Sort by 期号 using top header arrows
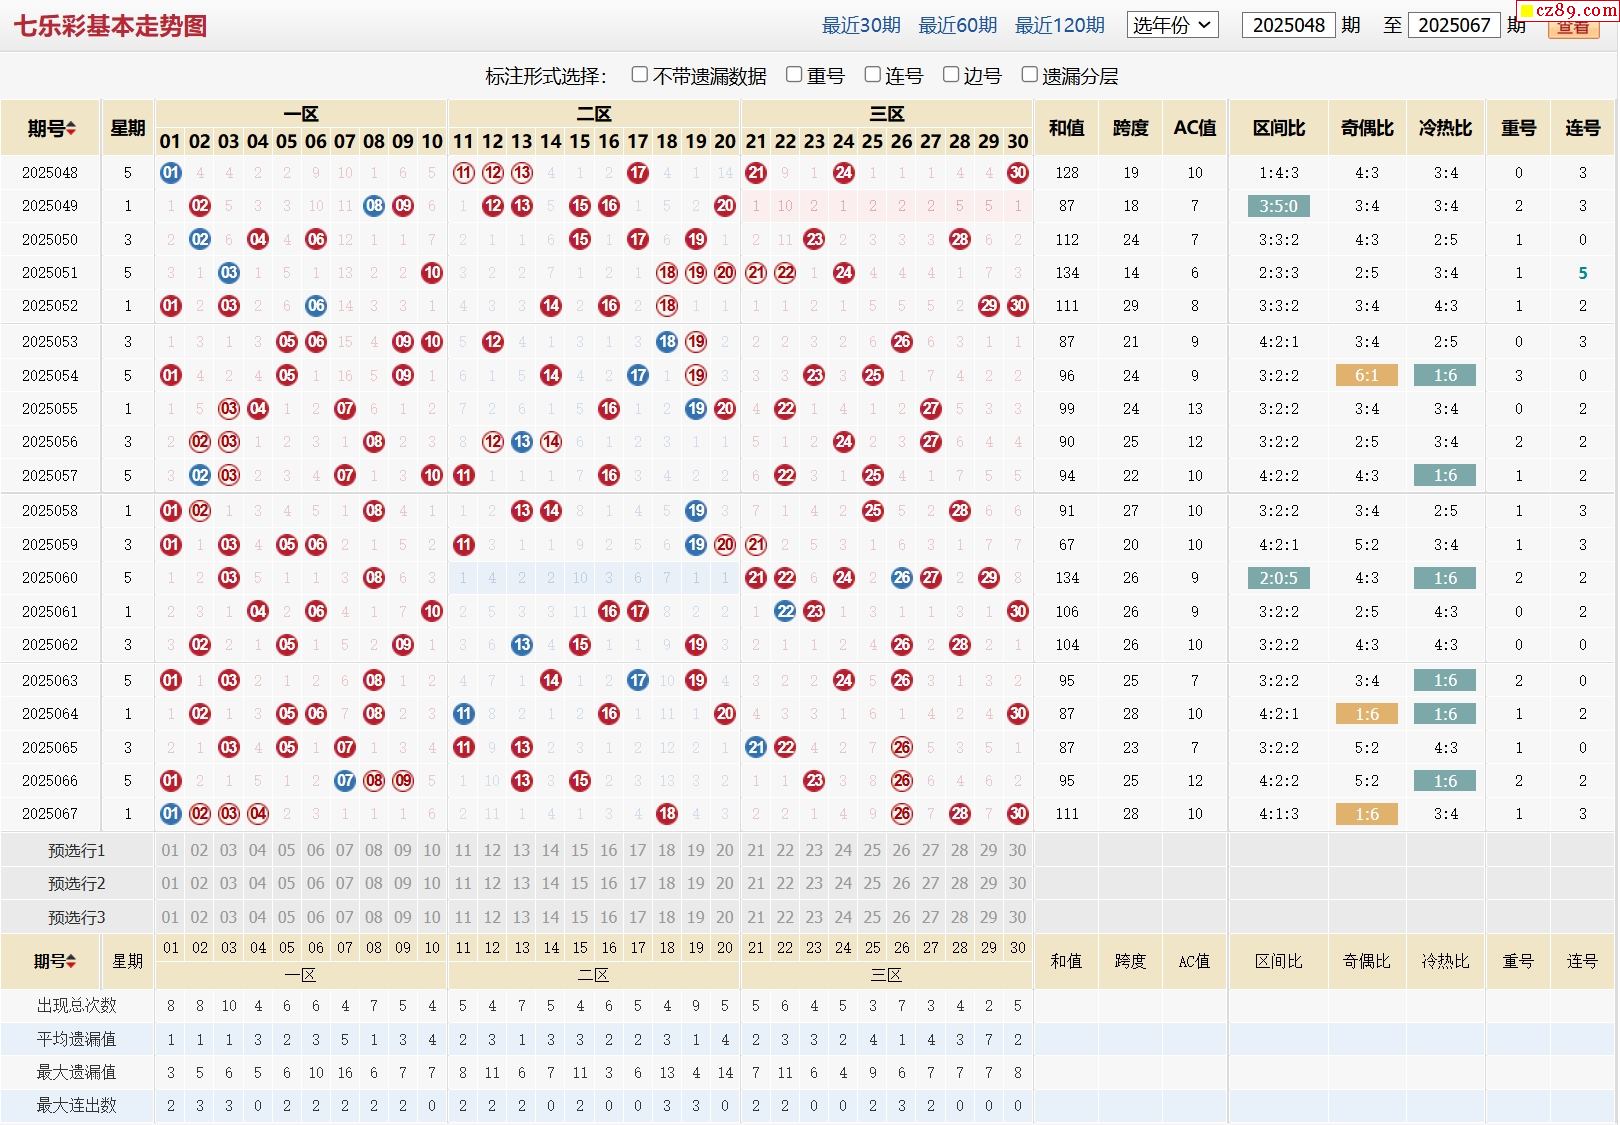Image resolution: width=1620 pixels, height=1125 pixels. [71, 129]
